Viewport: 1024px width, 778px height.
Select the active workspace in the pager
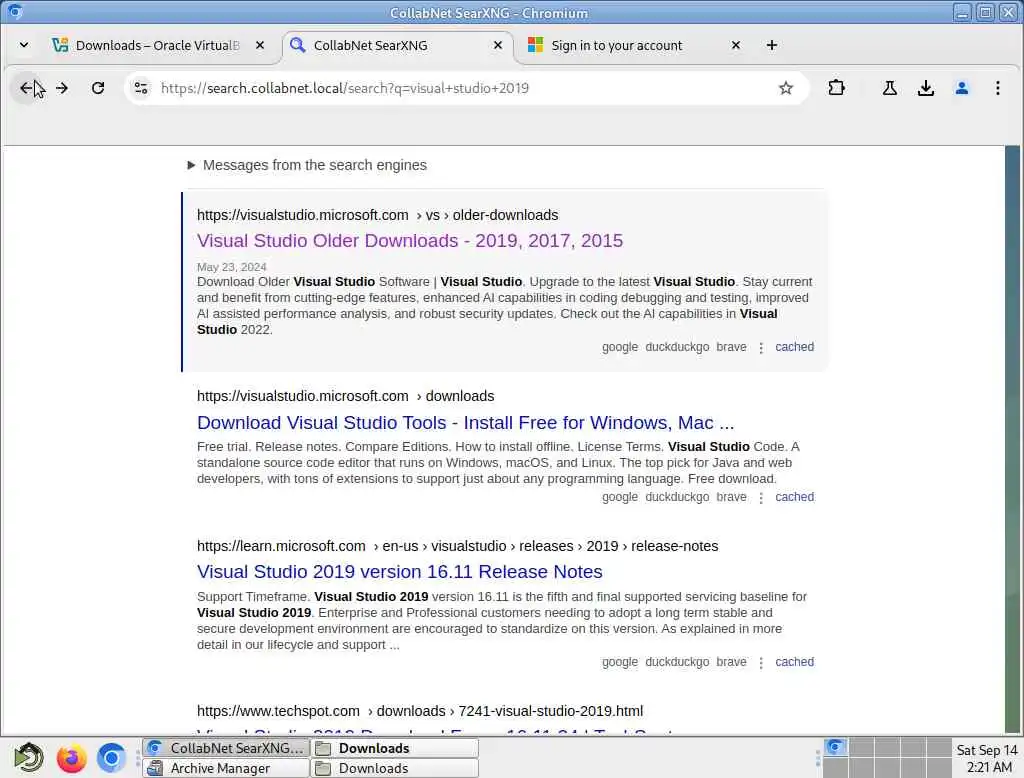coord(835,747)
